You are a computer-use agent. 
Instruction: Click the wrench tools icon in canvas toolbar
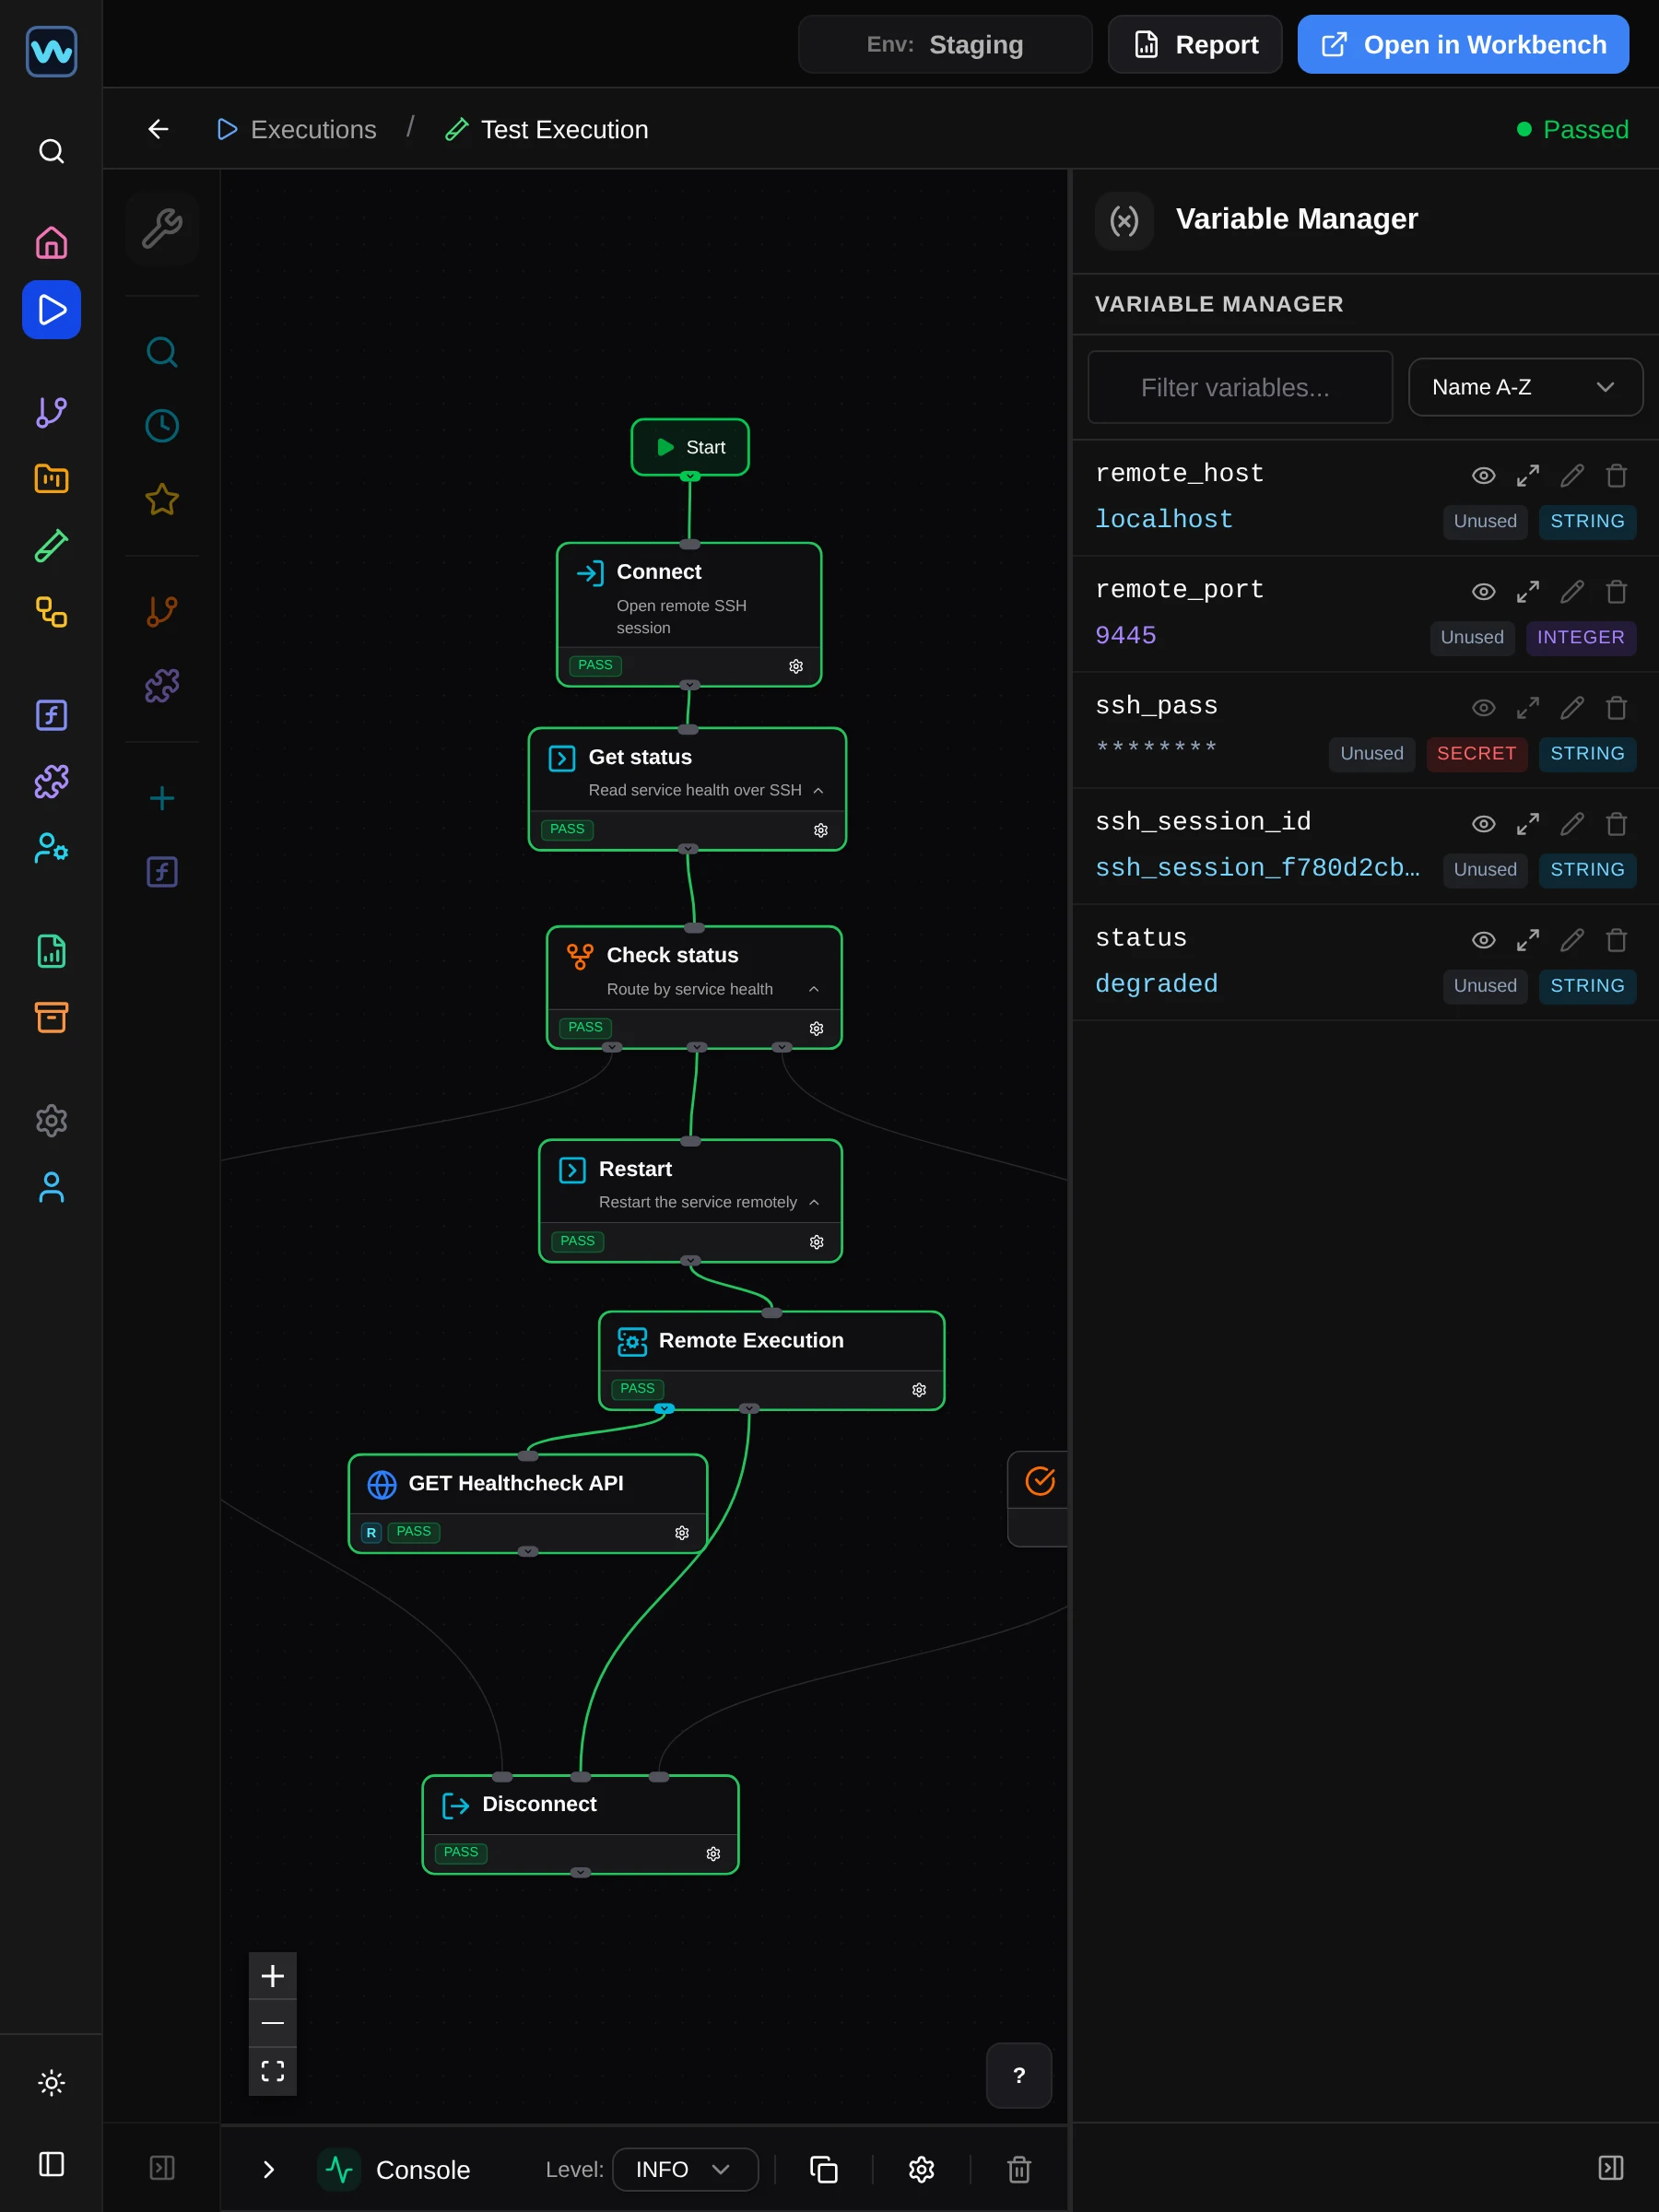[162, 229]
